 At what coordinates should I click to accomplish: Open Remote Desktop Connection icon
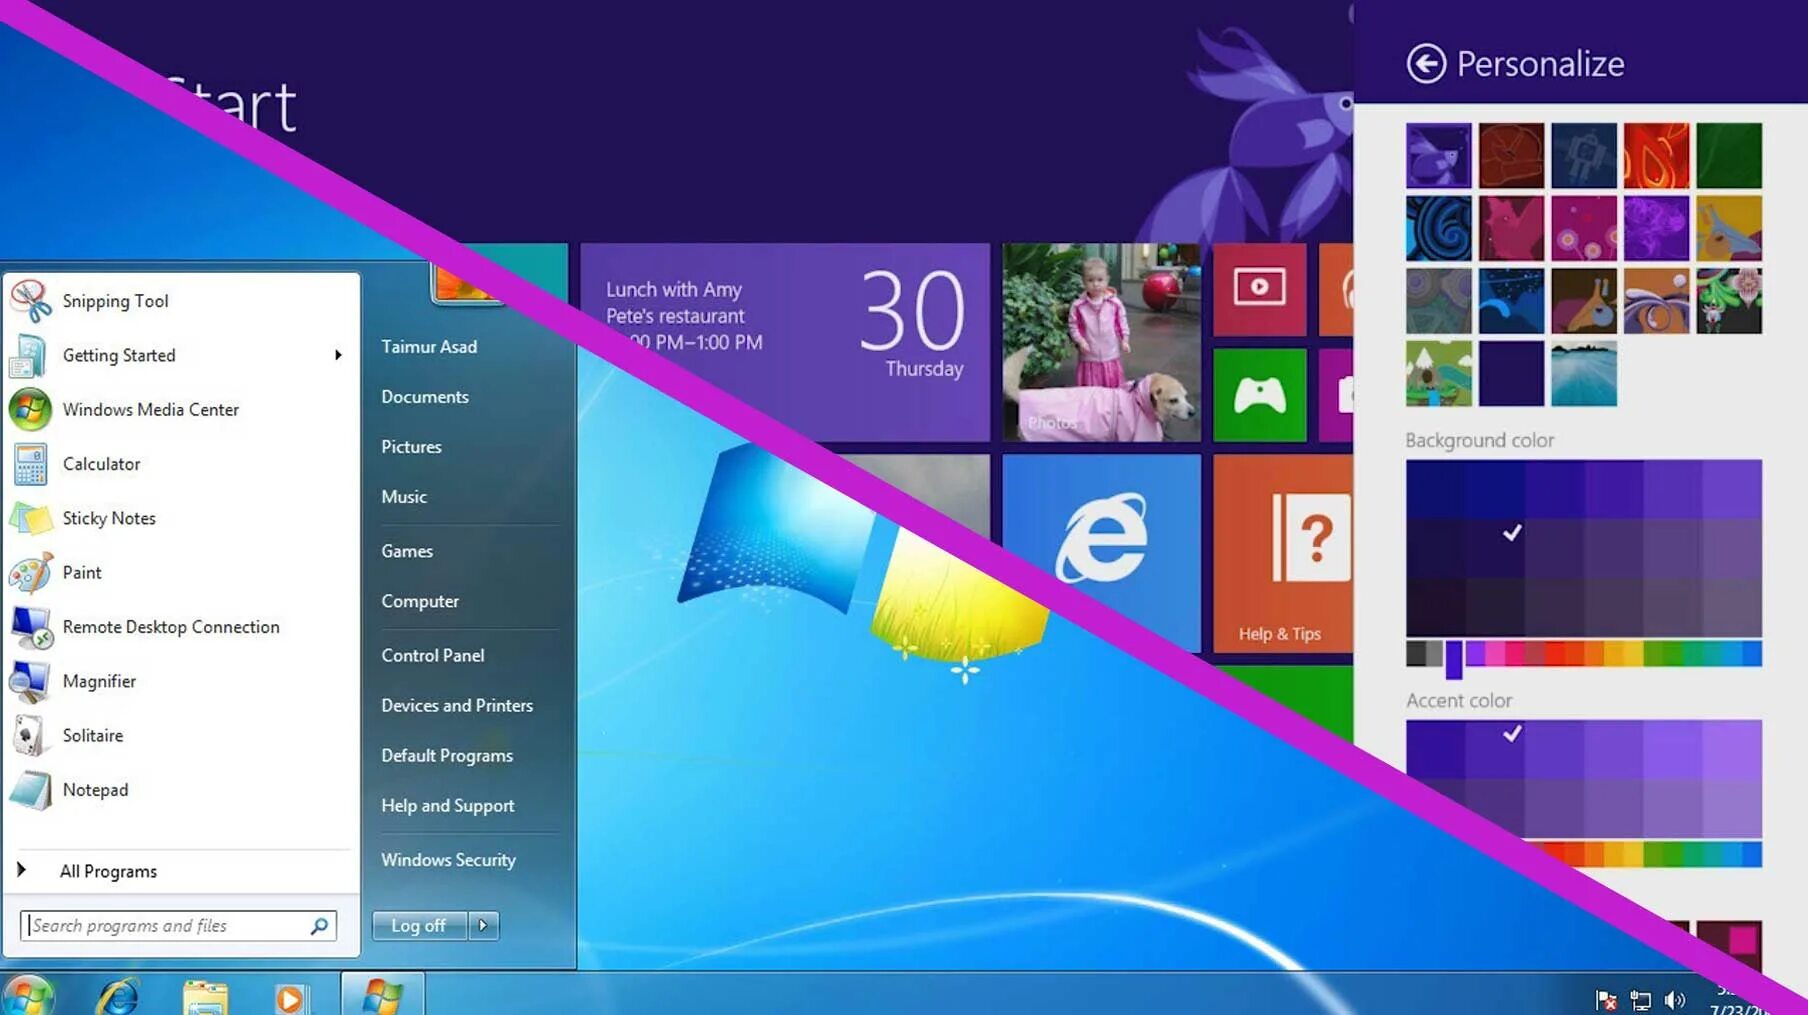click(31, 627)
